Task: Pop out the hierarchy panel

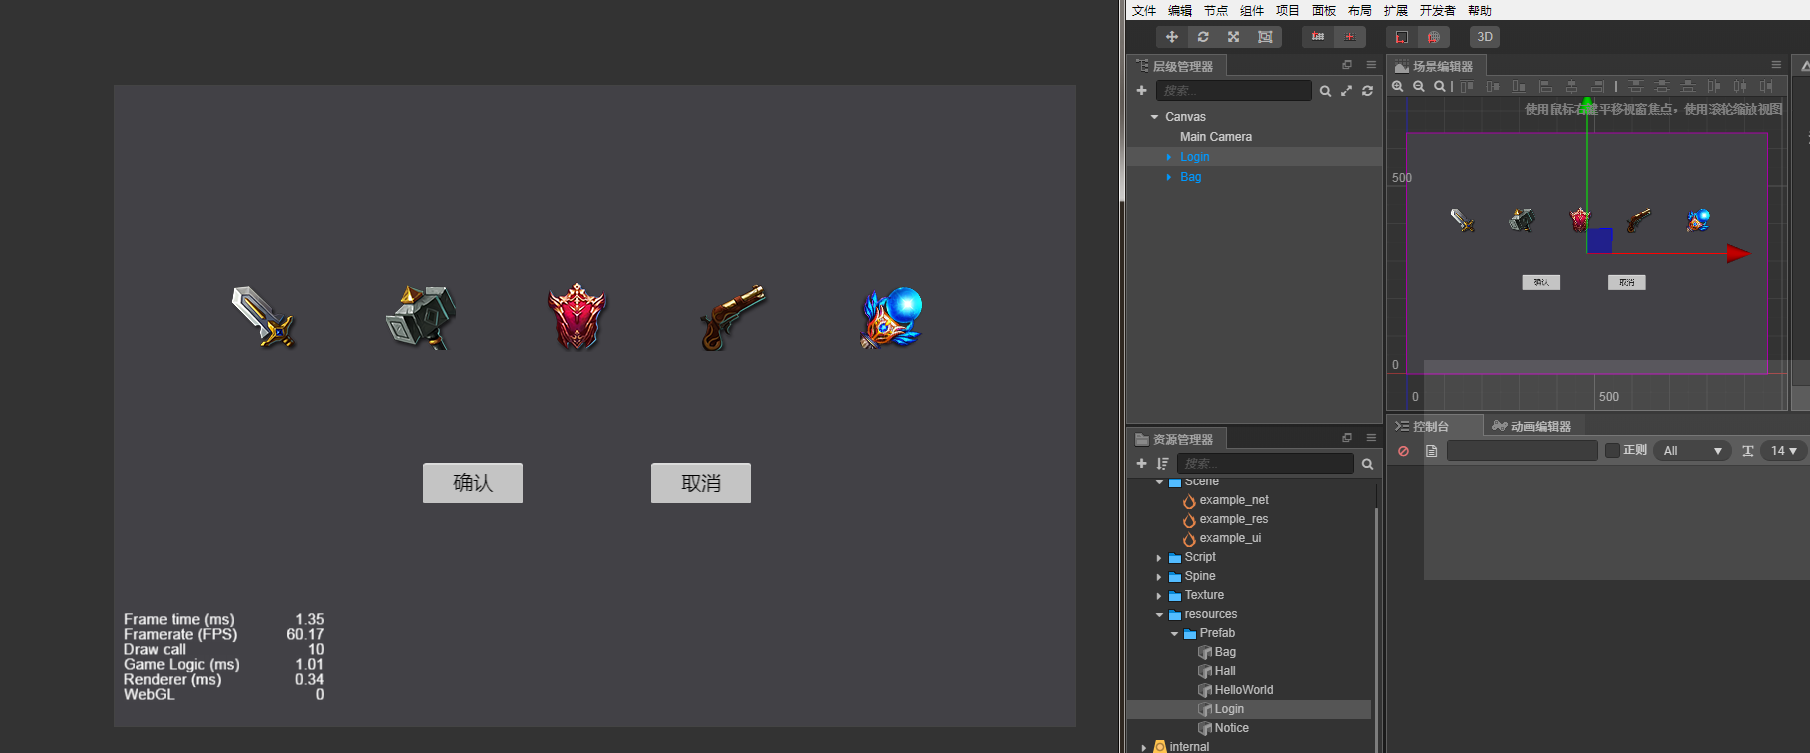Action: (1347, 65)
